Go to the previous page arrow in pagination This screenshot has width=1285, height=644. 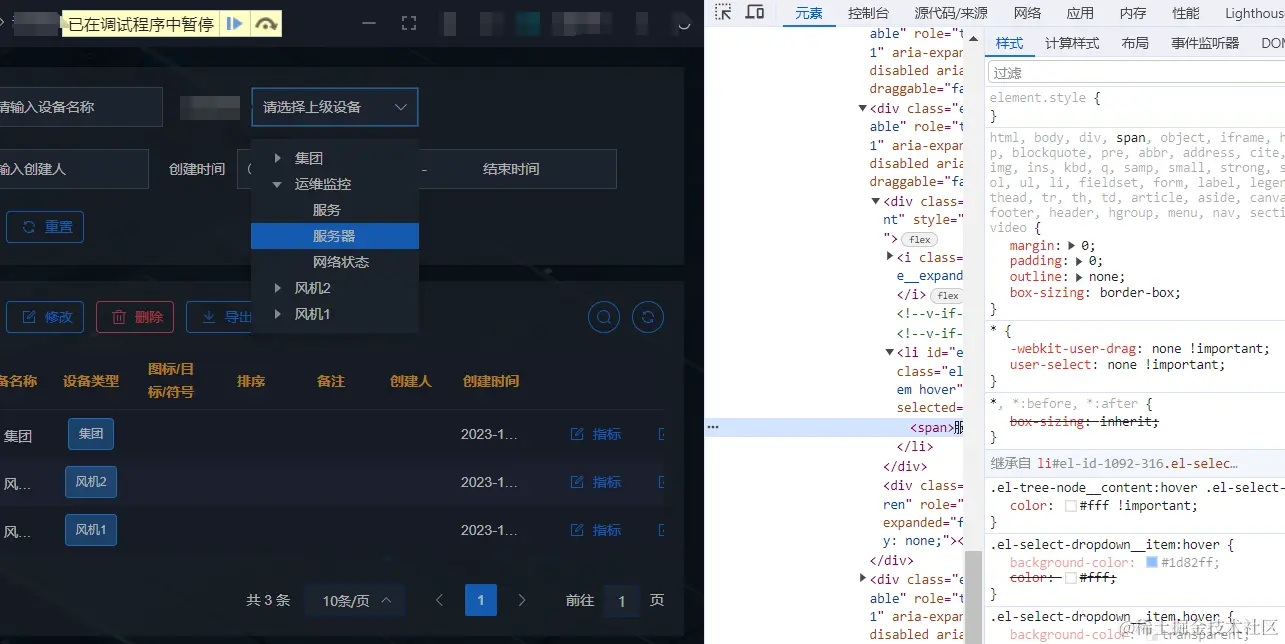tap(439, 600)
